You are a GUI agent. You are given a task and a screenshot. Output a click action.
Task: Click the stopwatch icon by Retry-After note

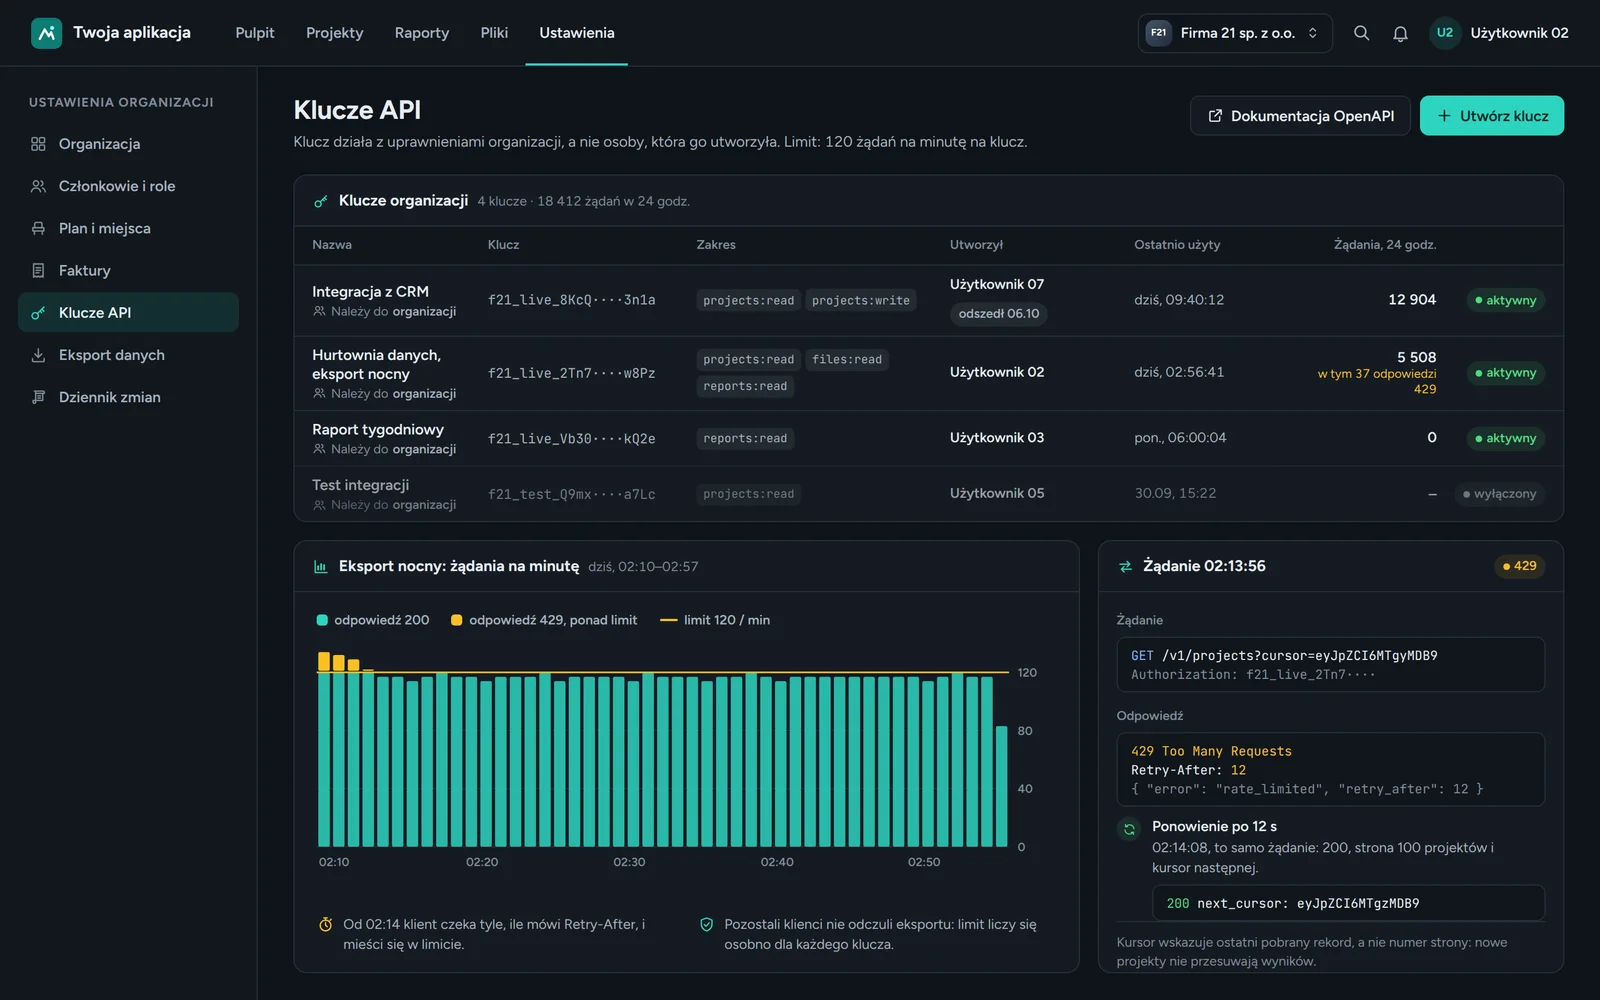pyautogui.click(x=325, y=925)
